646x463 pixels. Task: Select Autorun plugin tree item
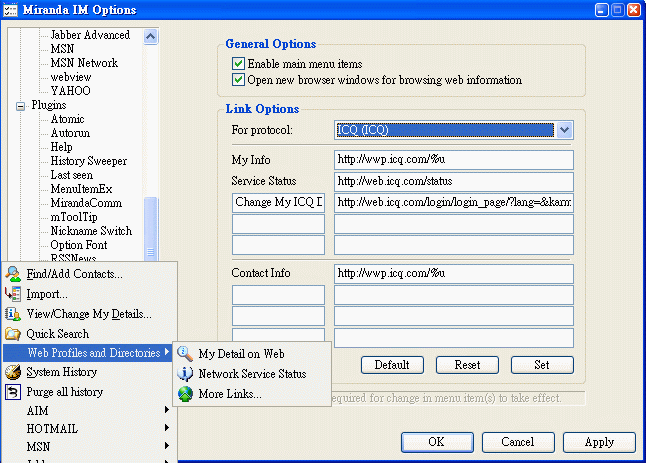(x=70, y=133)
